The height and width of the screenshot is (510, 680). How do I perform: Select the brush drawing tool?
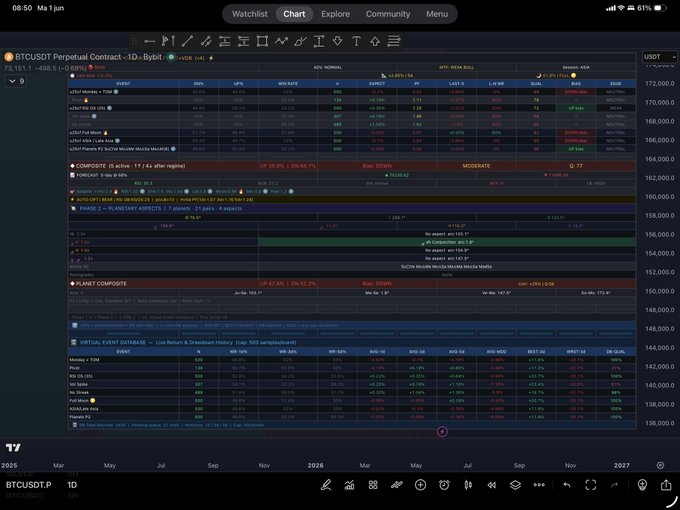coord(300,41)
